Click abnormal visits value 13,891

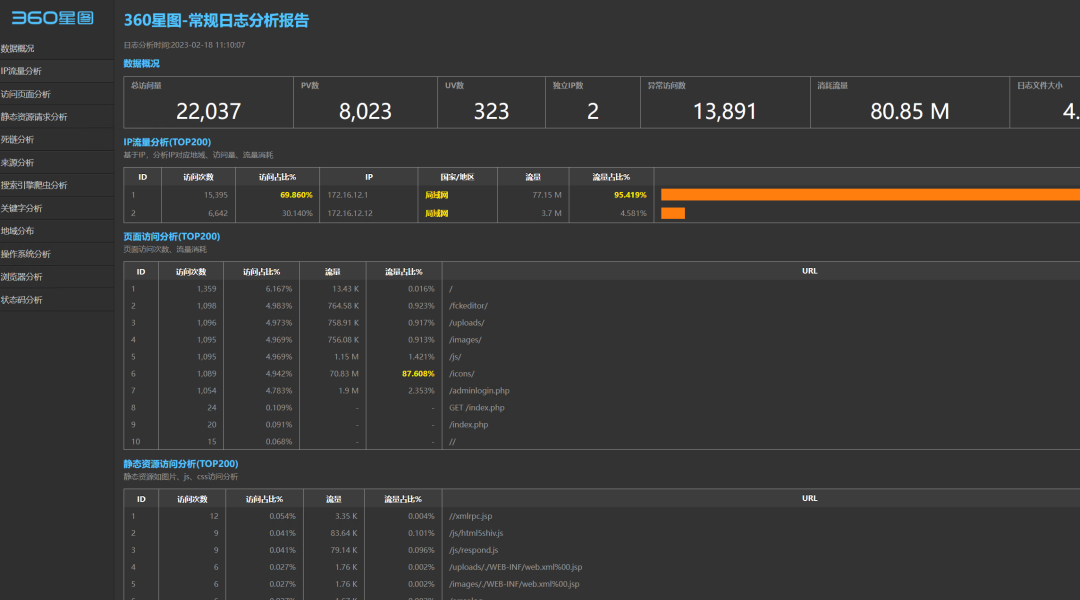tap(725, 111)
